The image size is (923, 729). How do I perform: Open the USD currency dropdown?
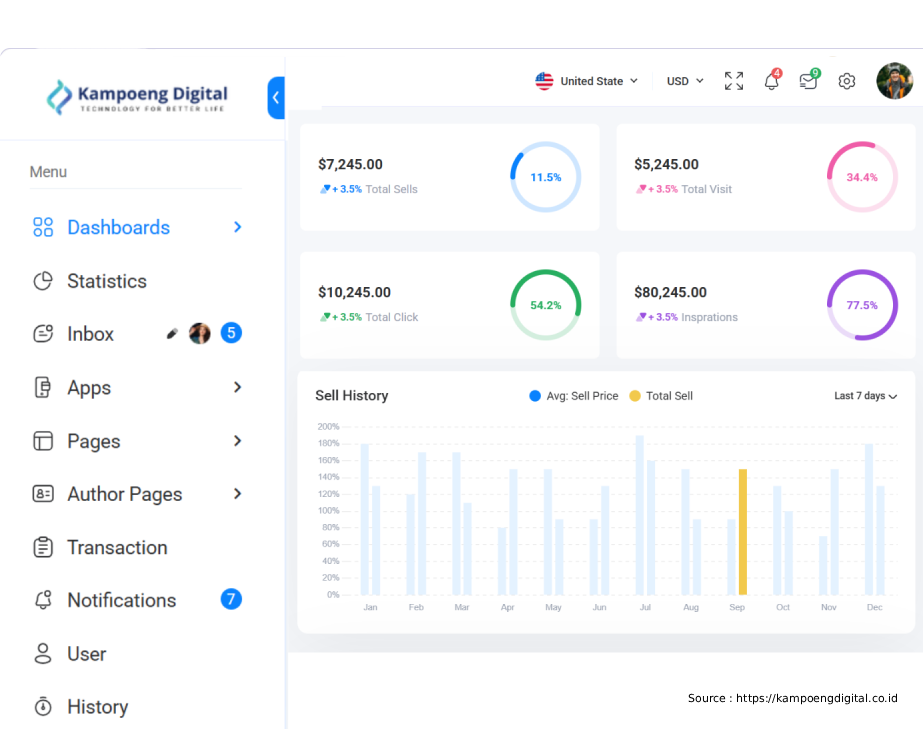pyautogui.click(x=685, y=81)
